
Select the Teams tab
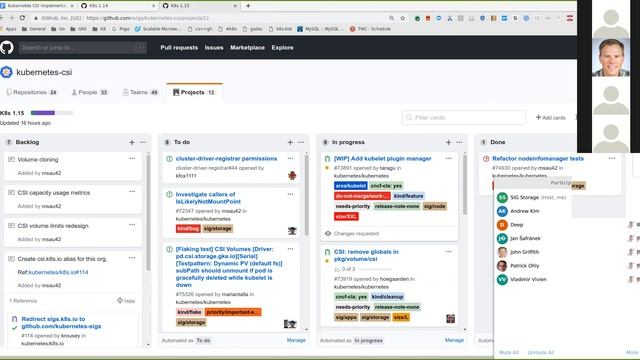click(140, 92)
